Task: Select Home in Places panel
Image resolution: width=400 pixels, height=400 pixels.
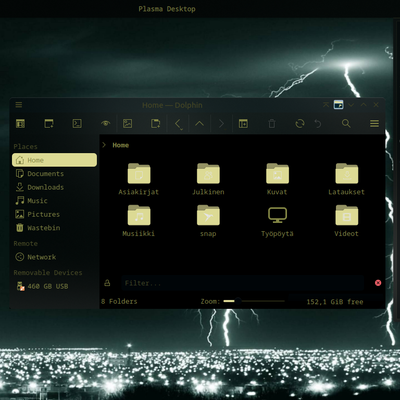Action: click(x=54, y=160)
